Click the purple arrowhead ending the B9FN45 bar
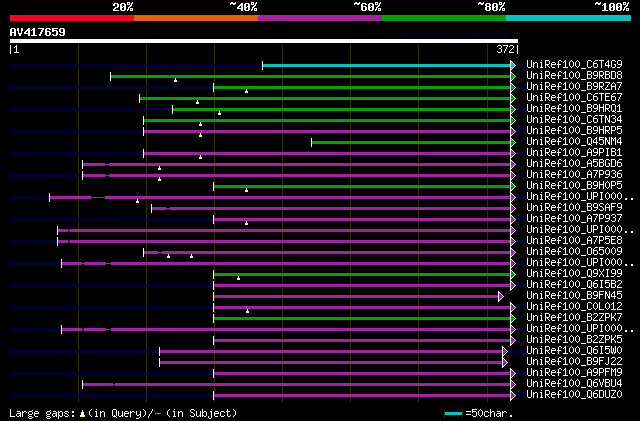Image resolution: width=640 pixels, height=421 pixels. 501,296
